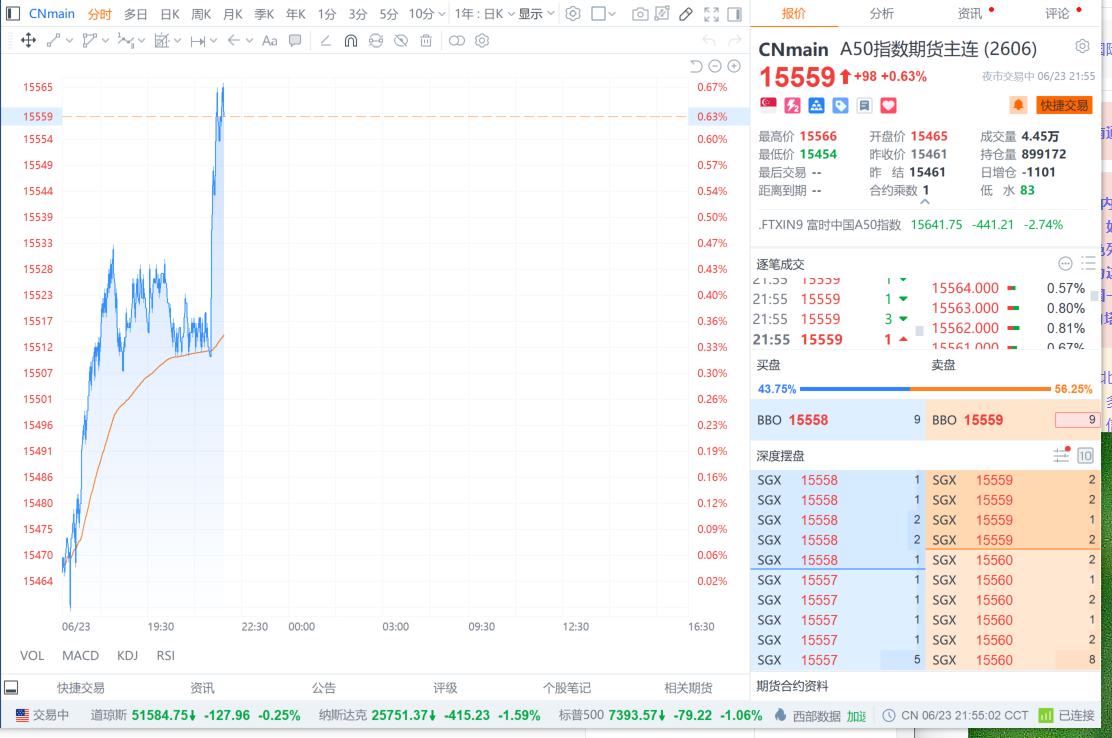The image size is (1112, 738).
Task: Switch to 日K daily candlestick tab
Action: (169, 14)
